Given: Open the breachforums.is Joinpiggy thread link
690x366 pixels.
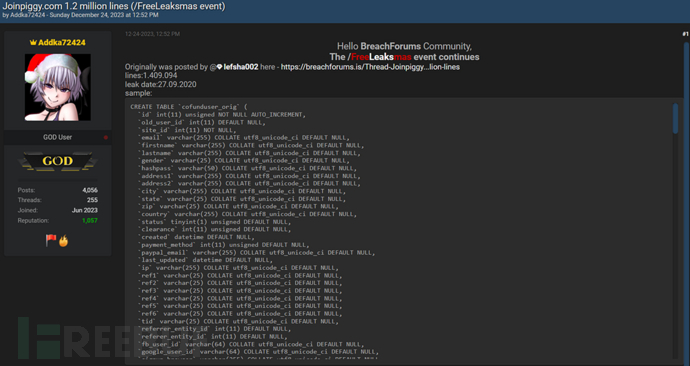Looking at the screenshot, I should [x=370, y=67].
